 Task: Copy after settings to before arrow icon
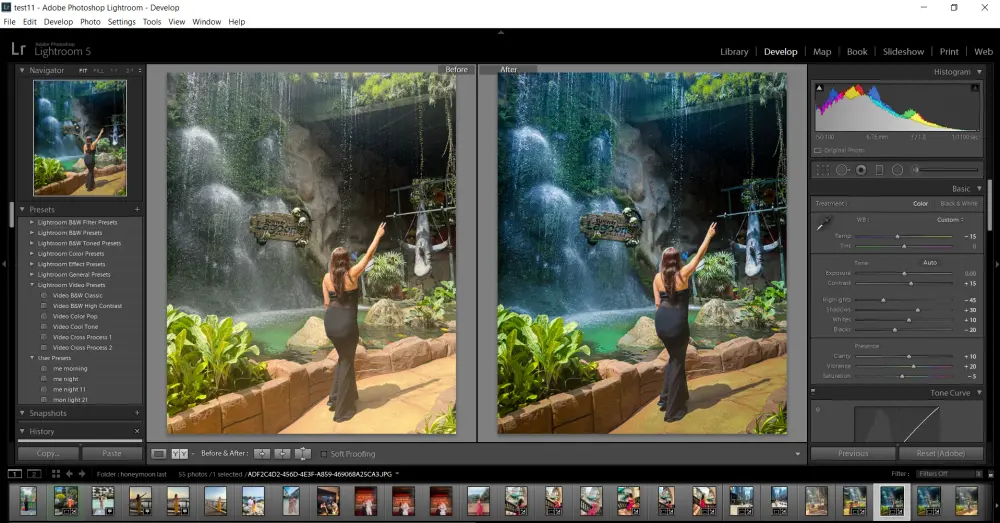[x=282, y=453]
